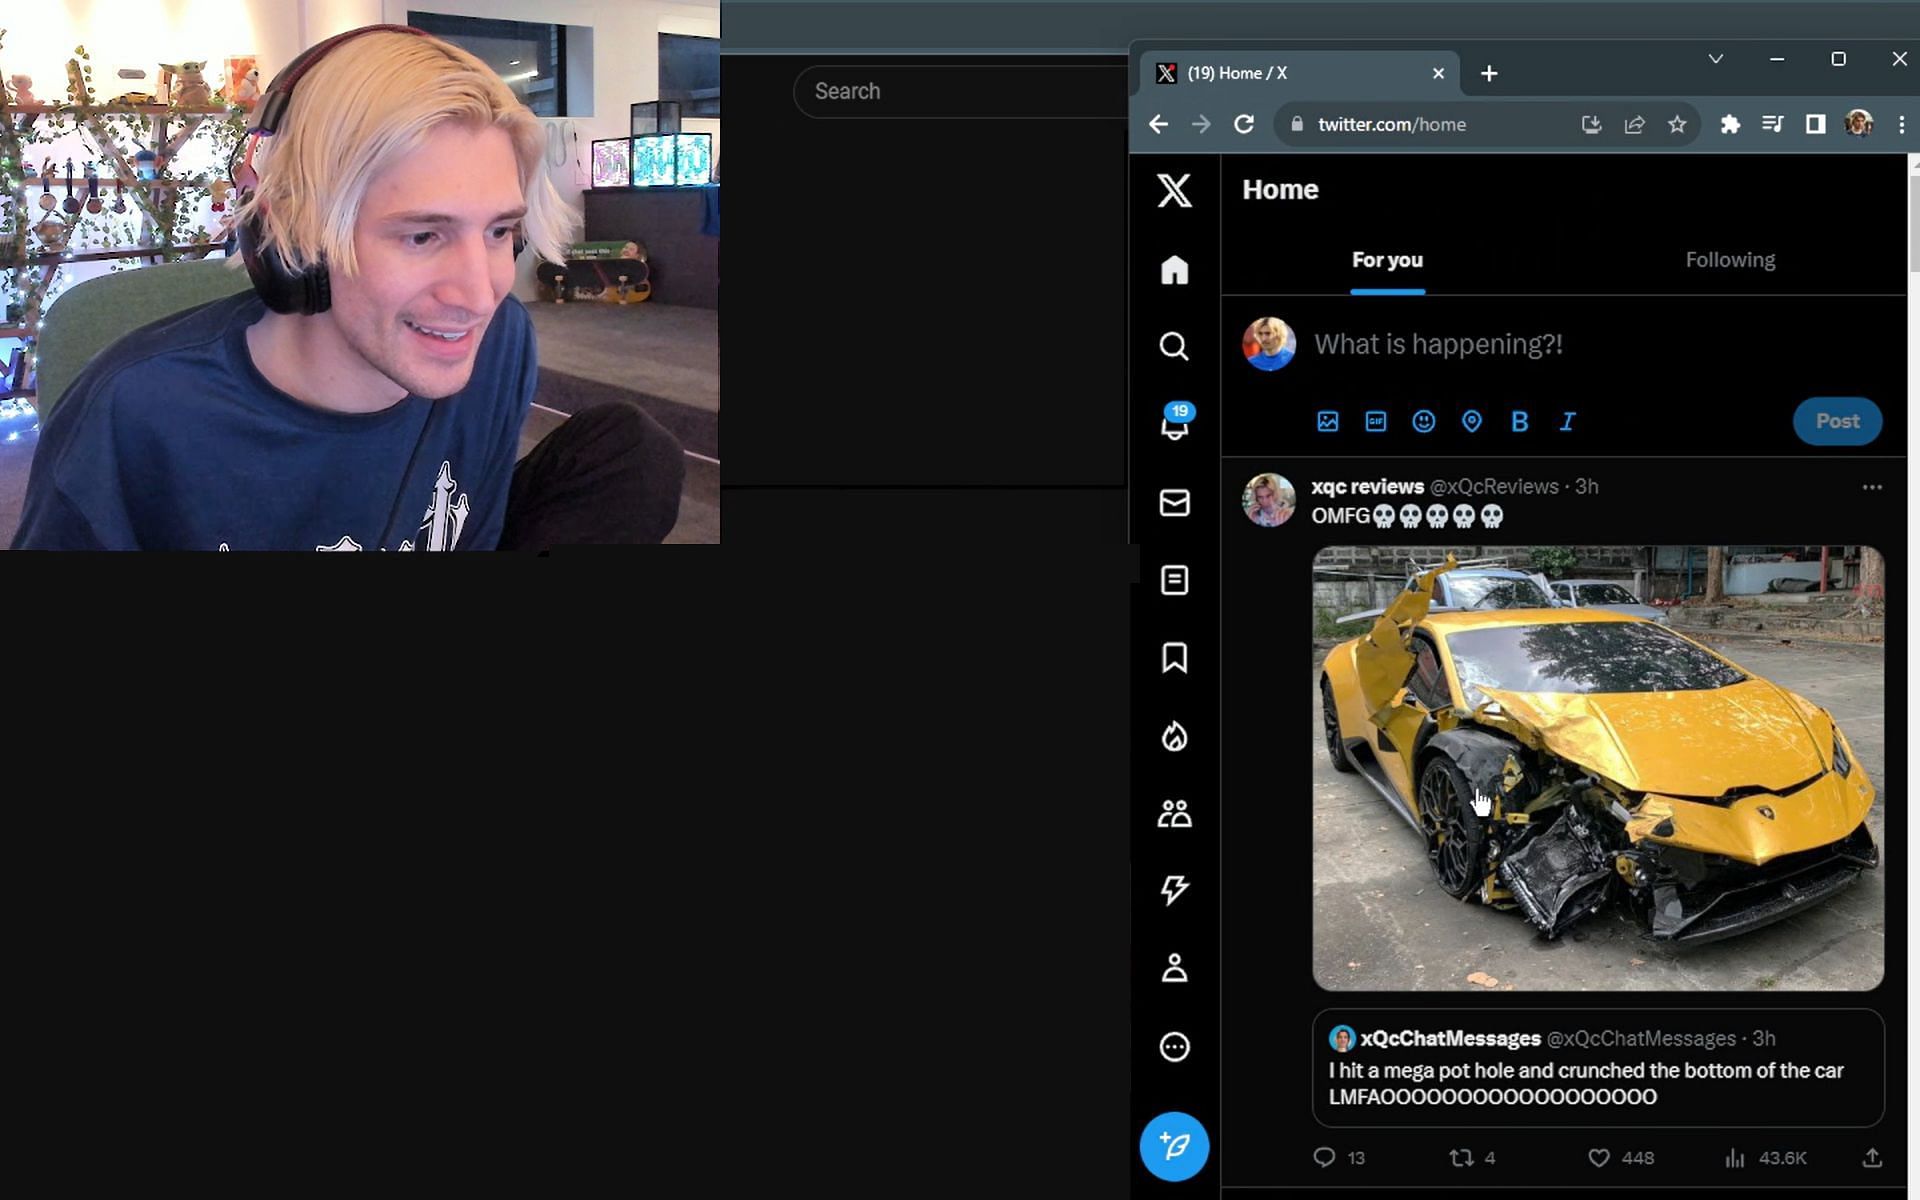Close the Home / X tab

click(1438, 73)
